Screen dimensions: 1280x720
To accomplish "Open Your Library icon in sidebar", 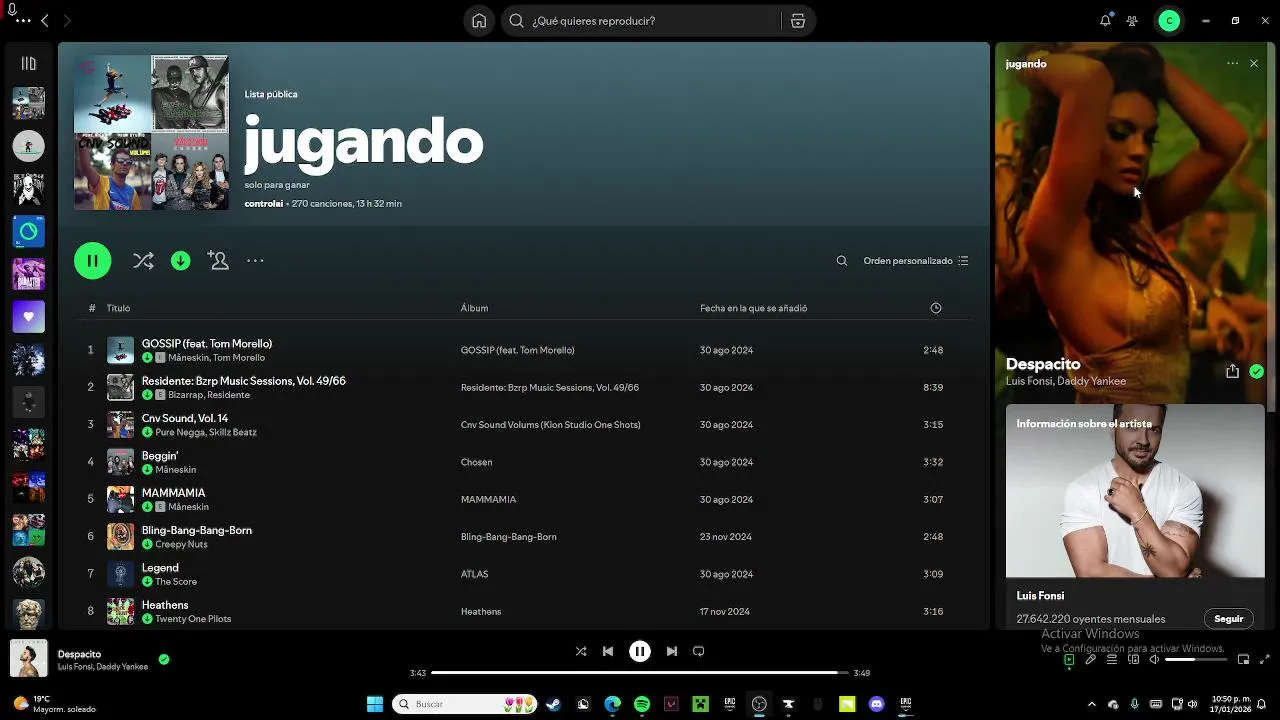I will coord(28,64).
